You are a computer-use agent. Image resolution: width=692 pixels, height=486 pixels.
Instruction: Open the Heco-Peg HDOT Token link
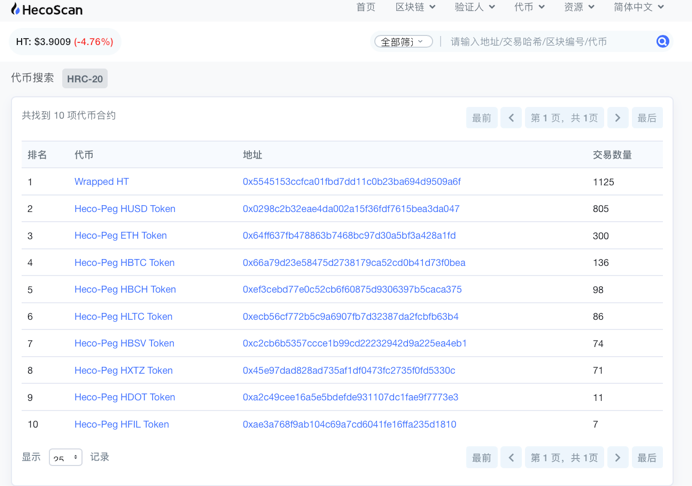(x=124, y=397)
